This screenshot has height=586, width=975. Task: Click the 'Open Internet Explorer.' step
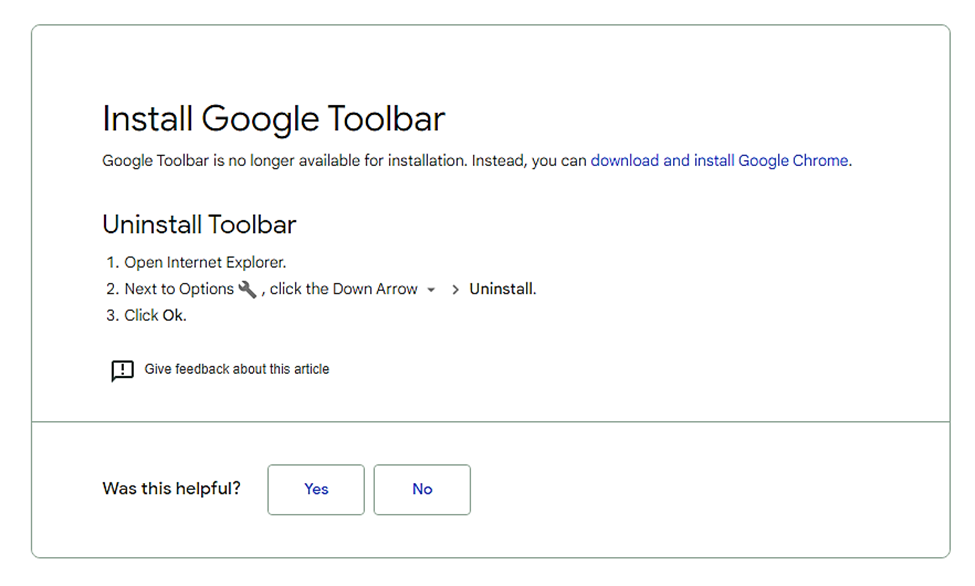[x=205, y=263]
